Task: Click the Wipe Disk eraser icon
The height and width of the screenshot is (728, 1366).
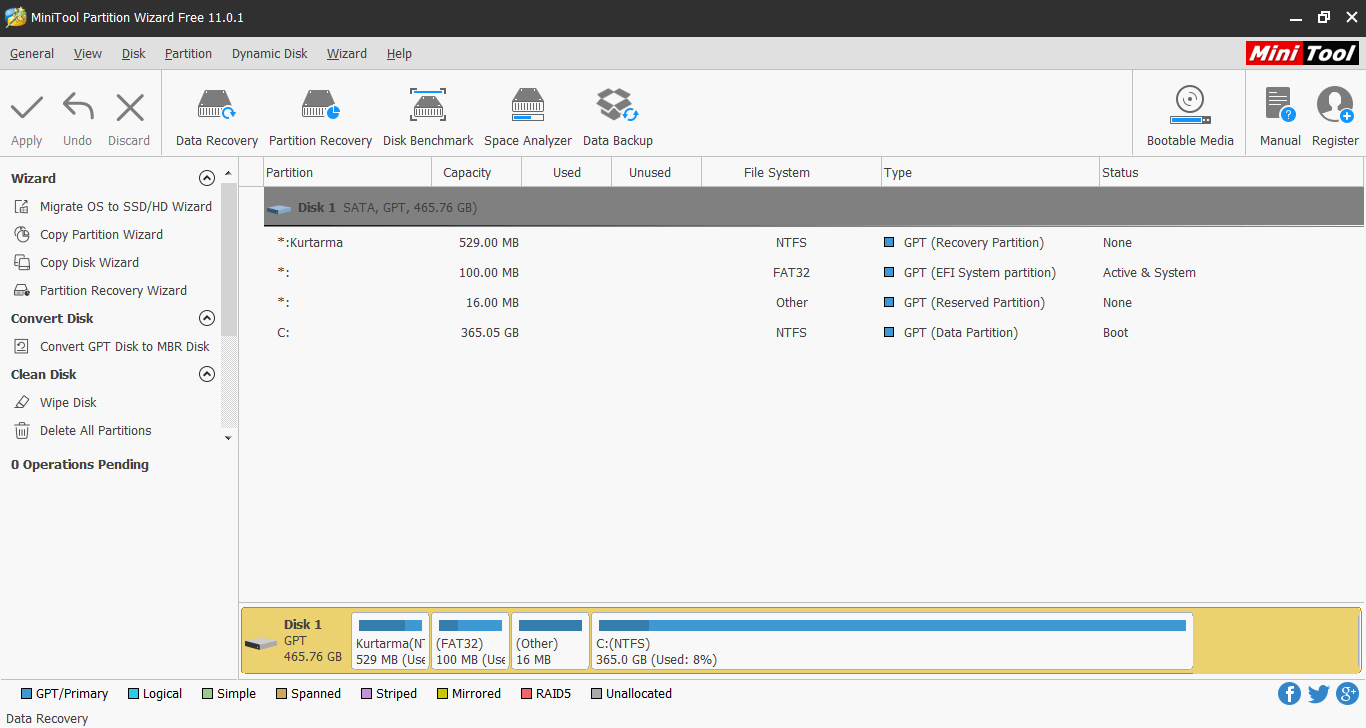Action: pyautogui.click(x=21, y=403)
